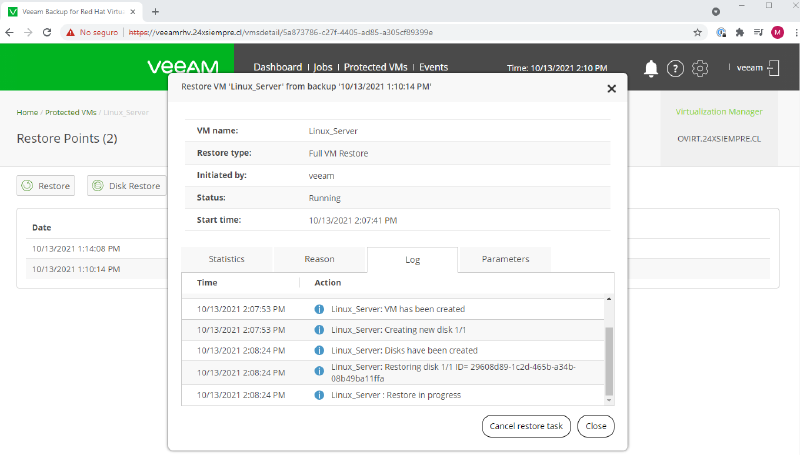Click the Running status value
The image size is (800, 455).
point(324,198)
